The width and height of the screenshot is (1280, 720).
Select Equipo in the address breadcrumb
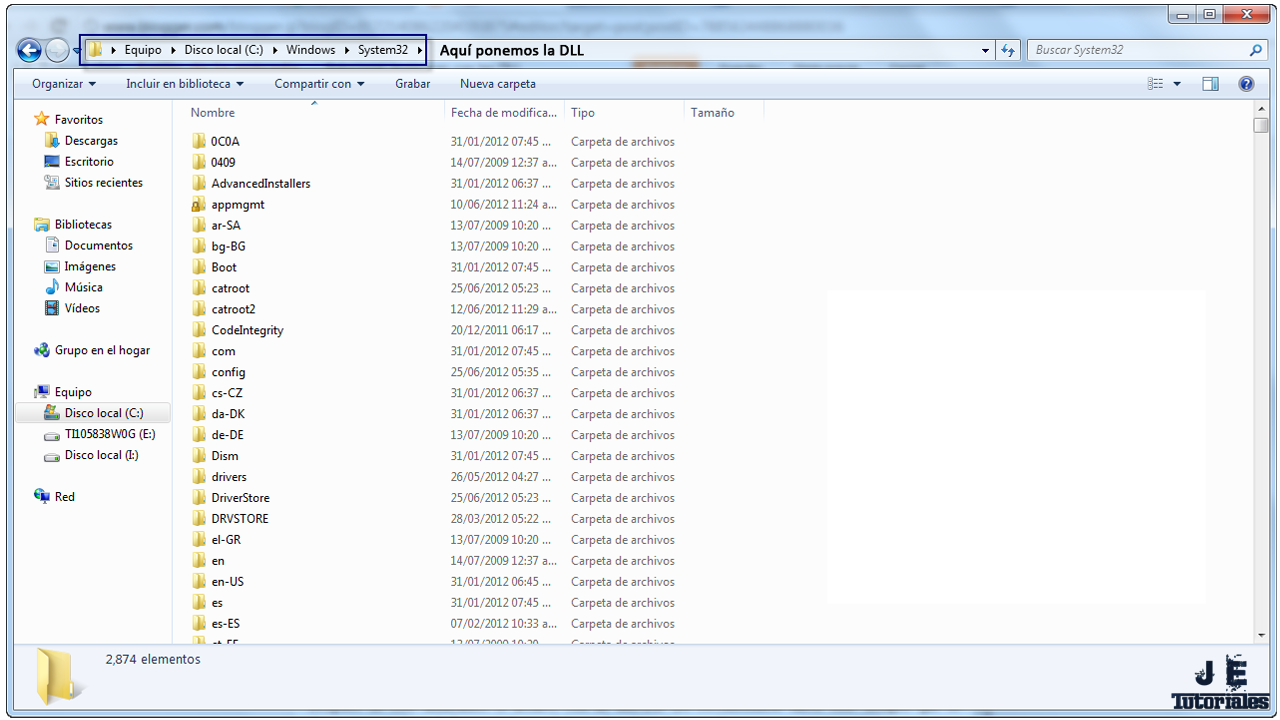tap(143, 50)
